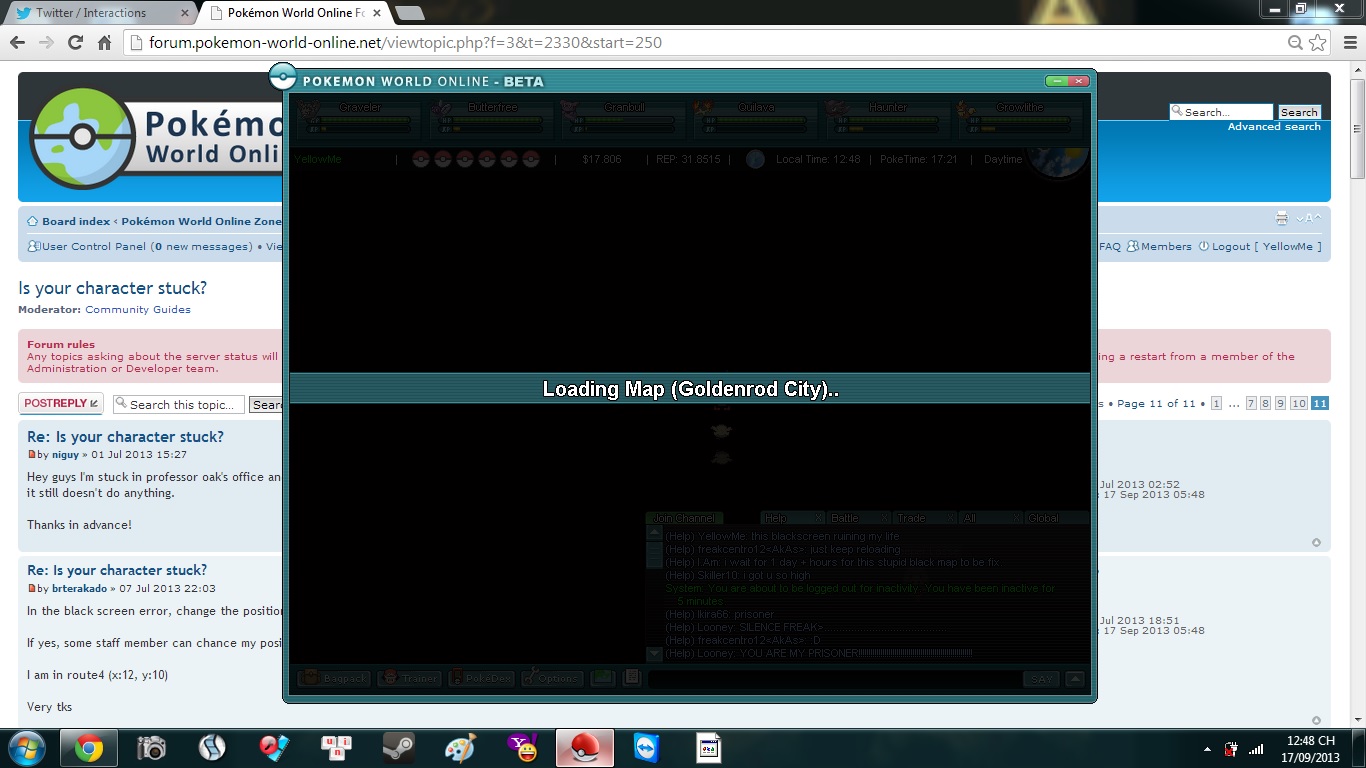Click the POSTREPLY button on the forum

click(61, 403)
